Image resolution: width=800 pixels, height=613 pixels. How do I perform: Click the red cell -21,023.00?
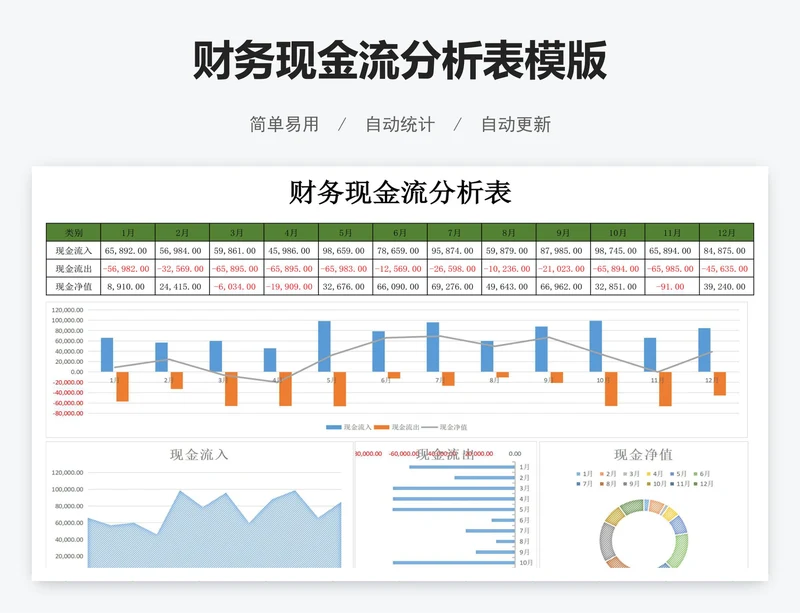tap(563, 268)
